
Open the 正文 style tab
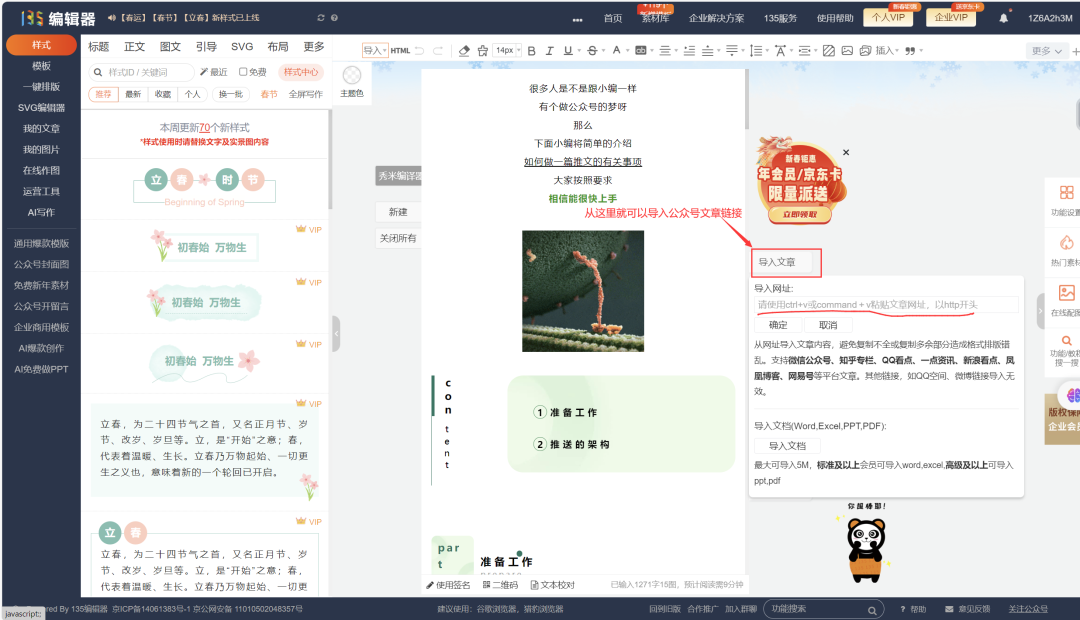(x=134, y=47)
